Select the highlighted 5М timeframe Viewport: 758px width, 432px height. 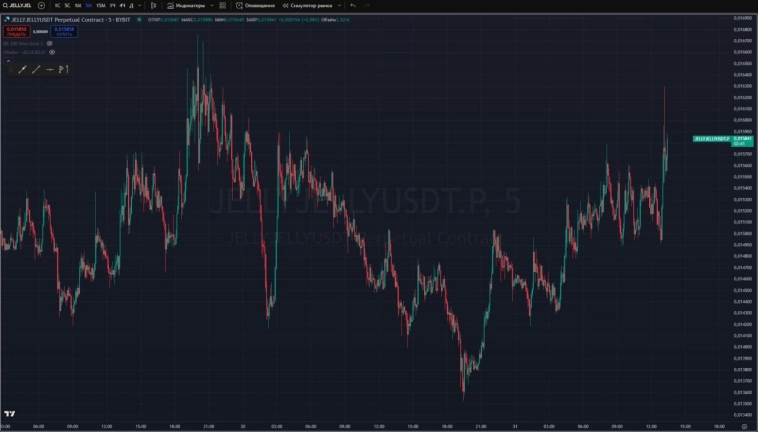click(88, 6)
